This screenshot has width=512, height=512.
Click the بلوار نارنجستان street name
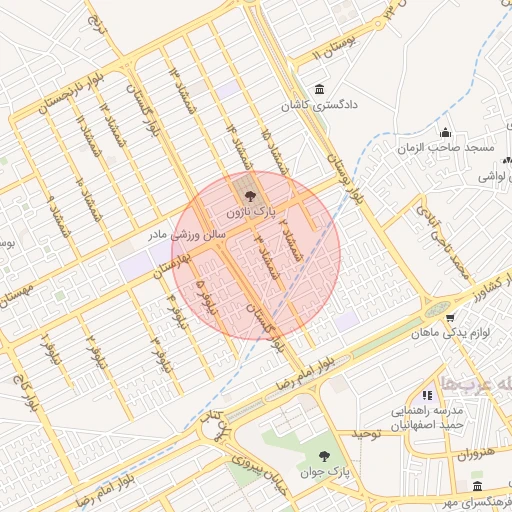[x=71, y=94]
